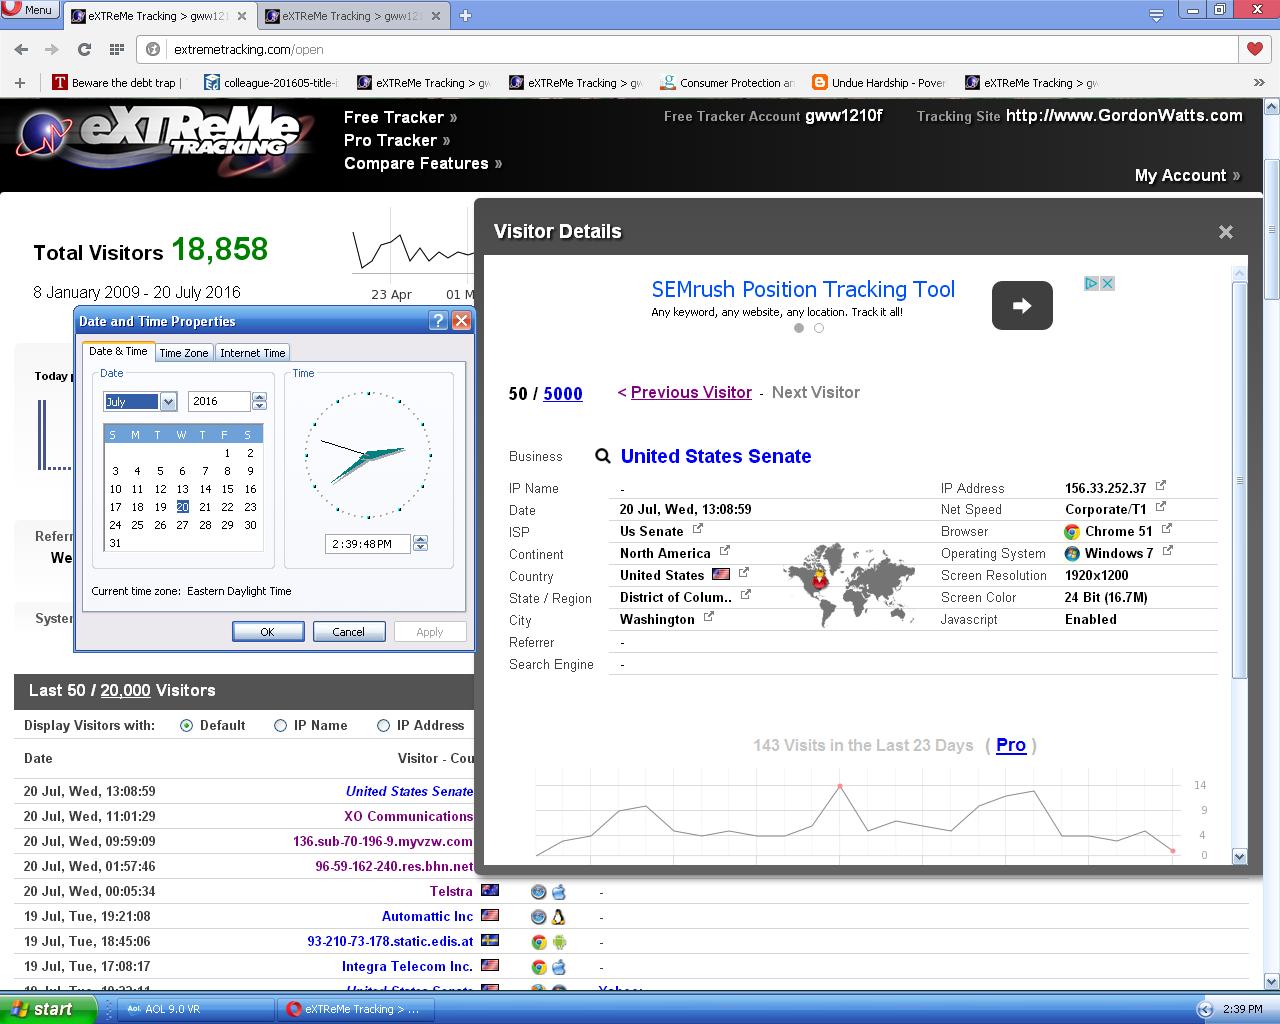Screen dimensions: 1280x1024
Task: Click the time input field showing 2:39:48 PM
Action: point(369,544)
